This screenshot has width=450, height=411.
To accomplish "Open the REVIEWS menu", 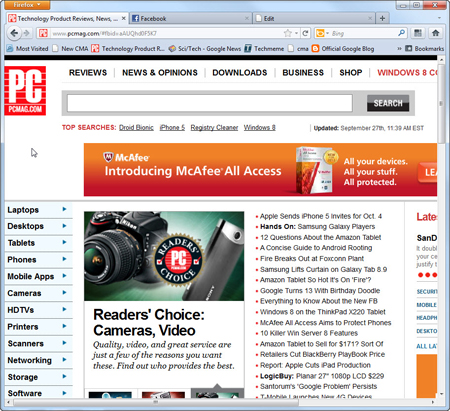I will pyautogui.click(x=88, y=72).
